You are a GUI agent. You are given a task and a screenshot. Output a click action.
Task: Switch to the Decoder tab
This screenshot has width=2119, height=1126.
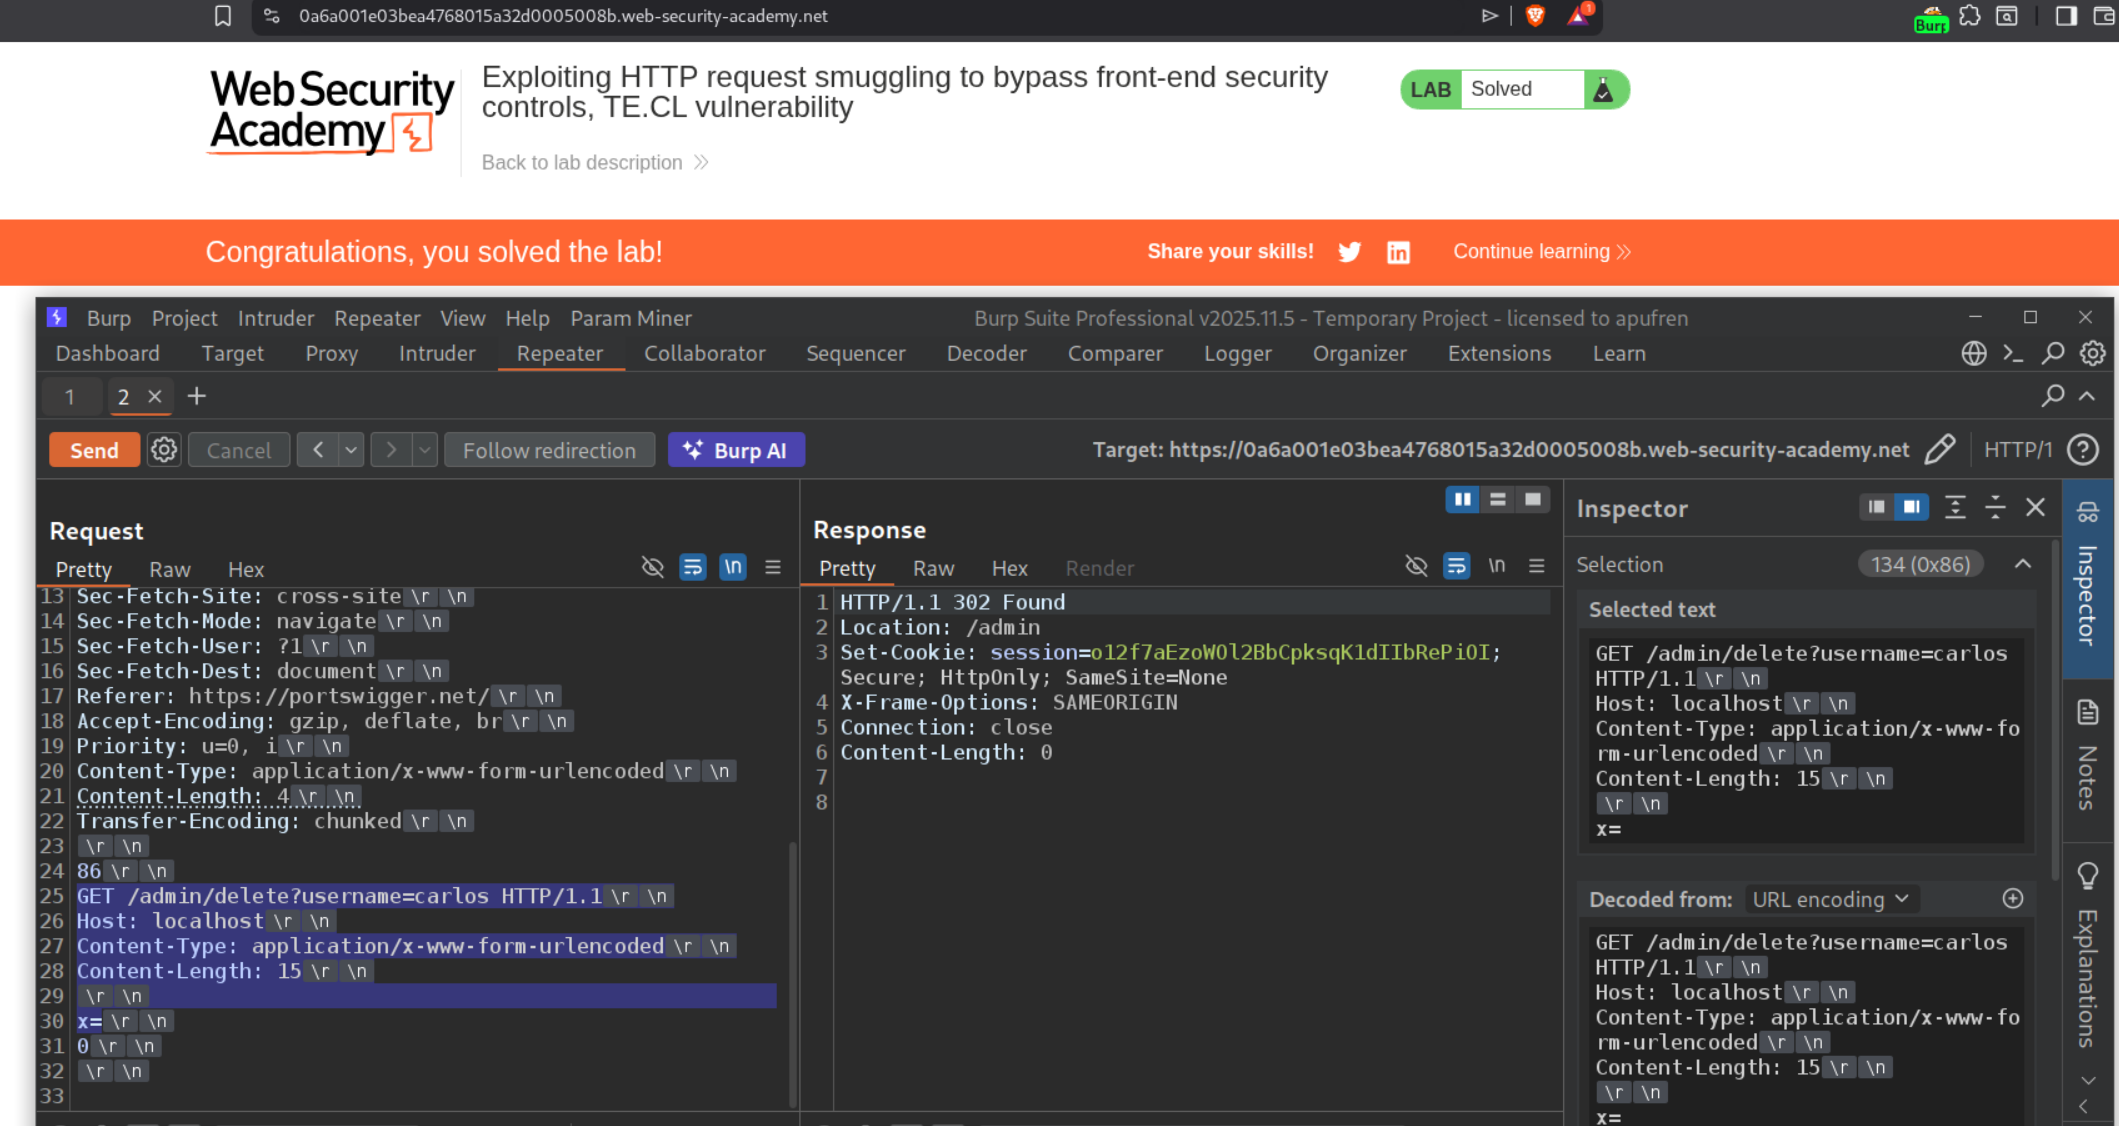tap(986, 353)
